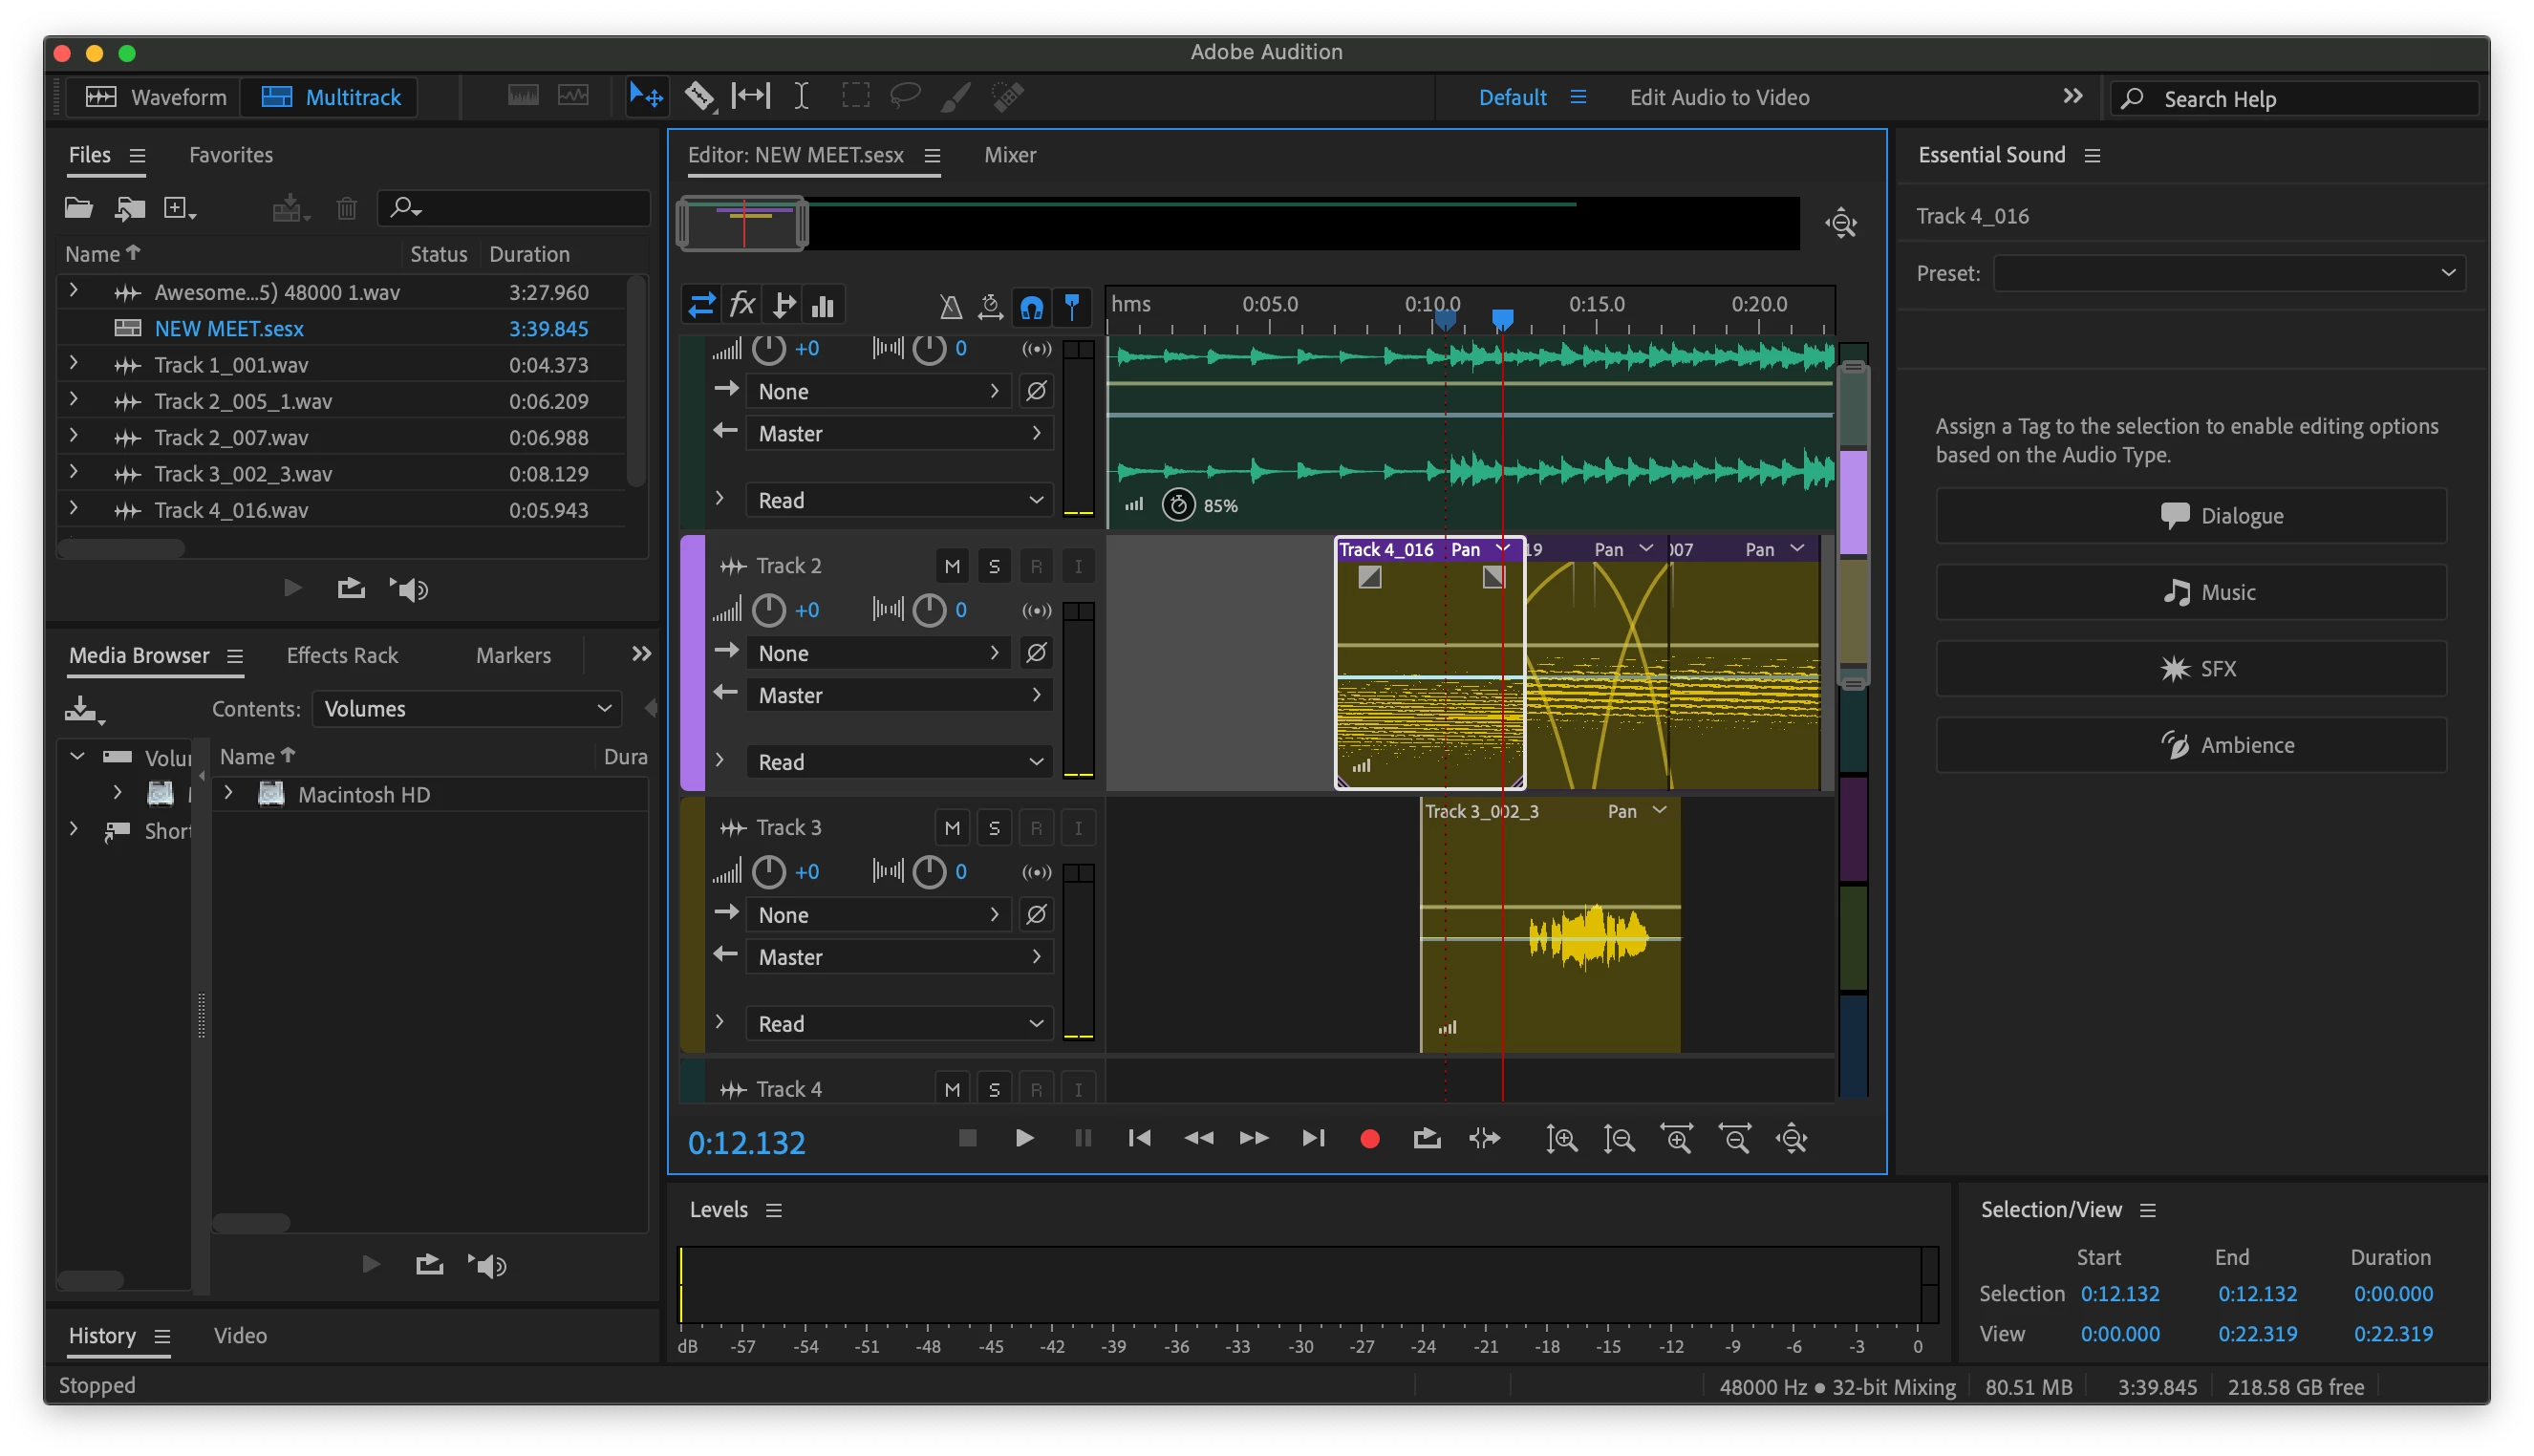
Task: Click the Open File folder icon
Action: click(79, 208)
